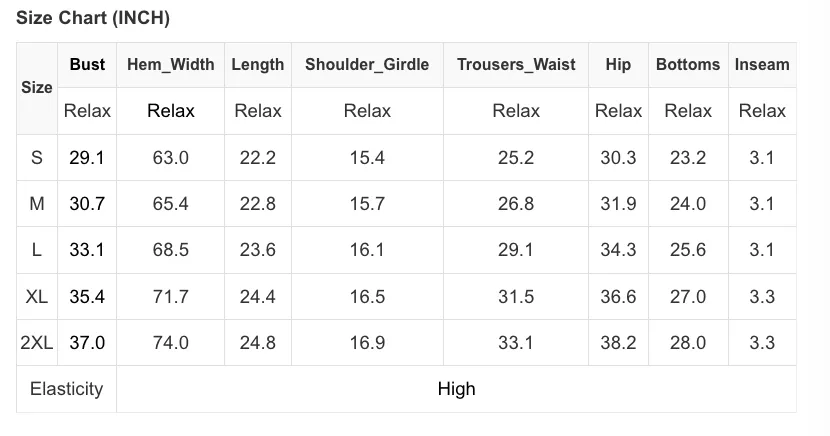Click the Elasticity row label
Screen dimensions: 830x436
coord(66,389)
